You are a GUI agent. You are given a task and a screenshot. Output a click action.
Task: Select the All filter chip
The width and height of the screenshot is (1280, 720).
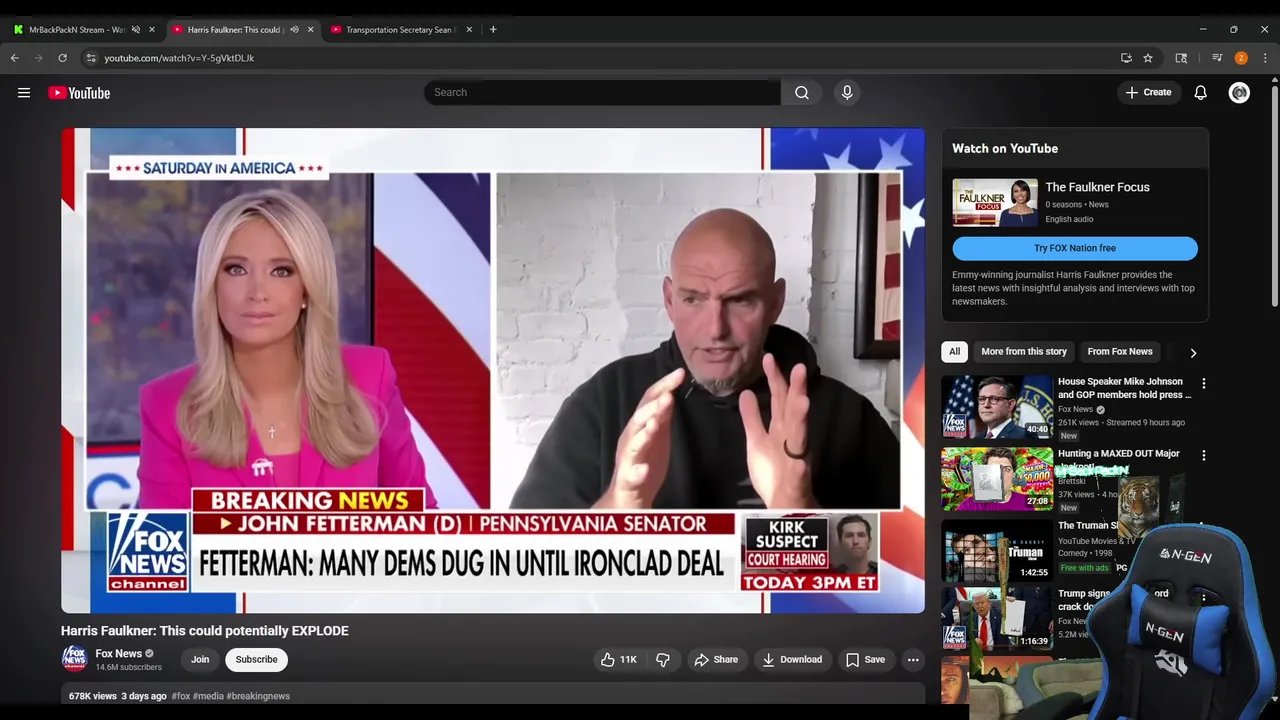click(x=954, y=352)
